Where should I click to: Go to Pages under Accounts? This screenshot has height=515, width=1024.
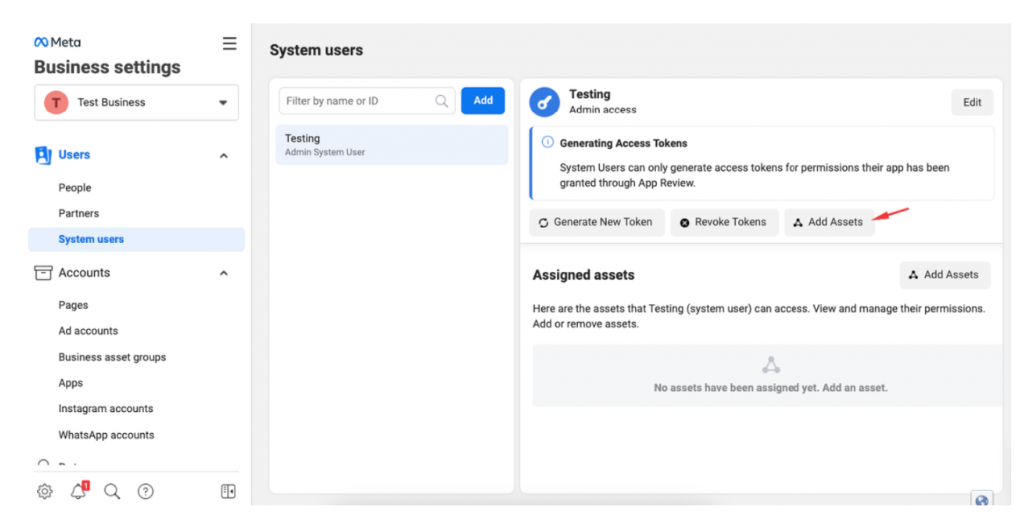coord(73,305)
